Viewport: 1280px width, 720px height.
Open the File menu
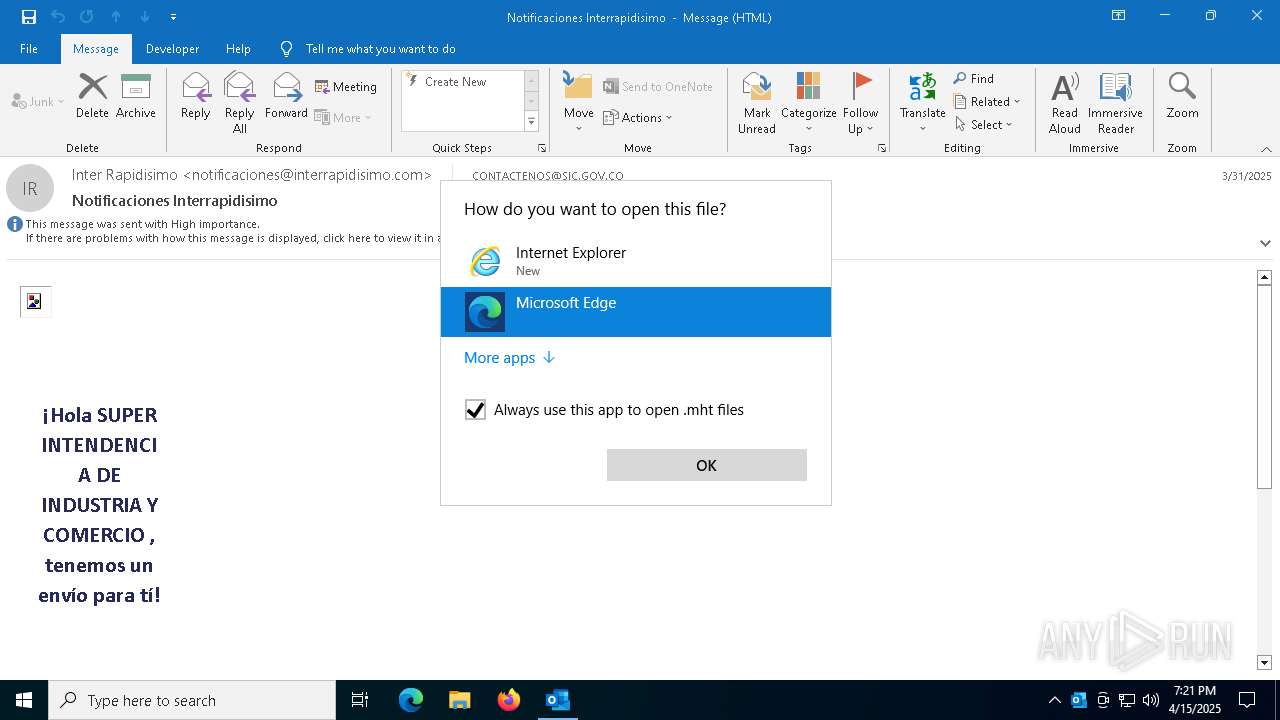coord(29,49)
